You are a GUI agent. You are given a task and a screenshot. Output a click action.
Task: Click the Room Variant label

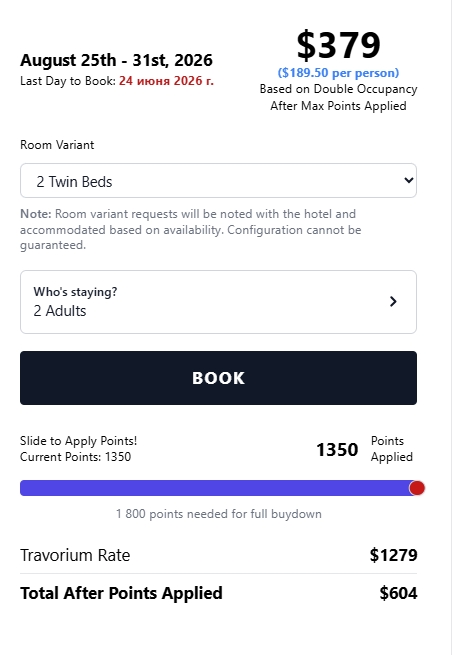pyautogui.click(x=57, y=145)
